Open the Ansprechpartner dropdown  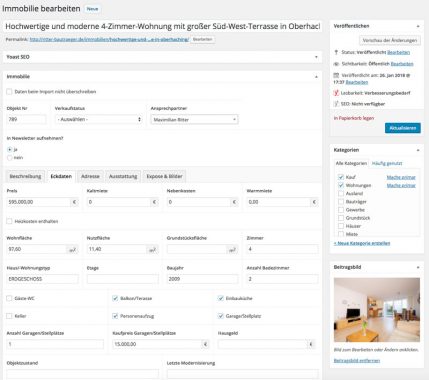[194, 119]
